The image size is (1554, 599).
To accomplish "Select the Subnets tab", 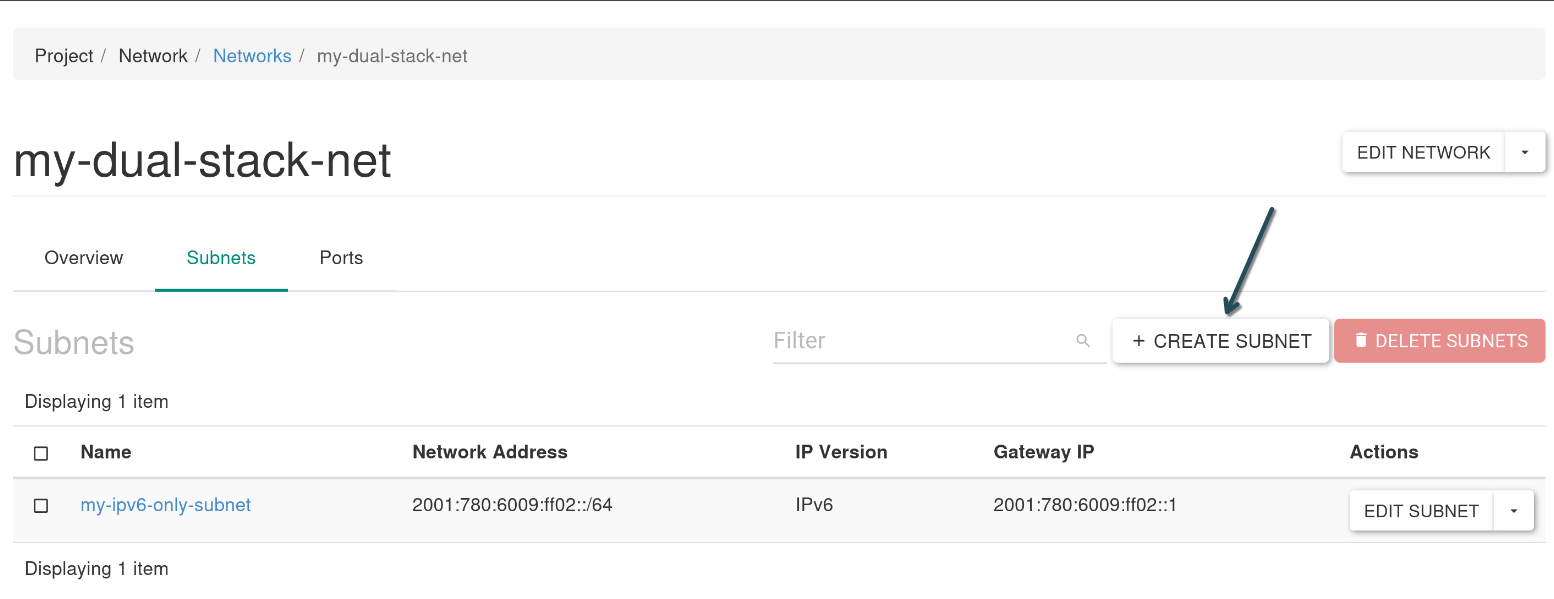I will tap(221, 258).
